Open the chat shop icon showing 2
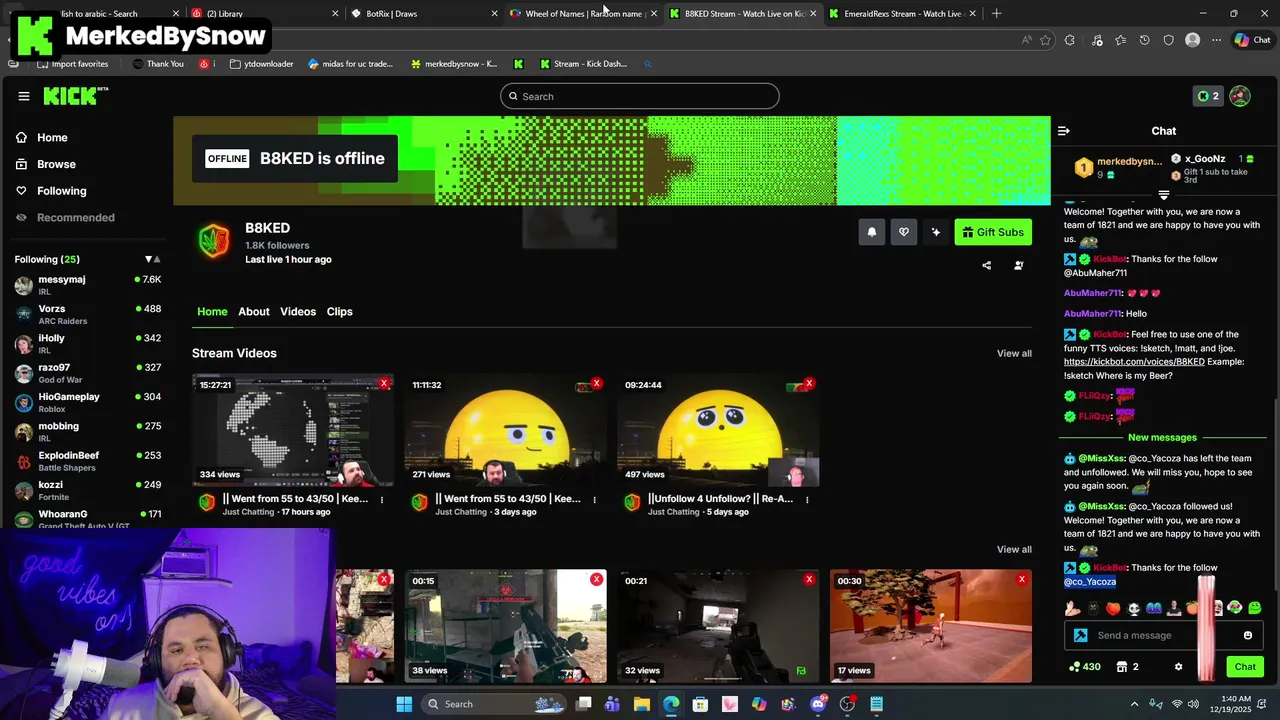 point(1127,667)
